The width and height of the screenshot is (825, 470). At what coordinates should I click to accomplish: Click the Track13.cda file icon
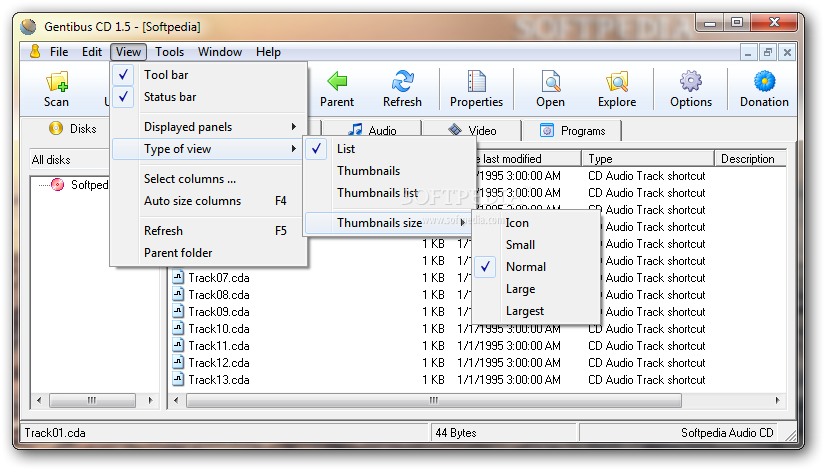pos(178,379)
